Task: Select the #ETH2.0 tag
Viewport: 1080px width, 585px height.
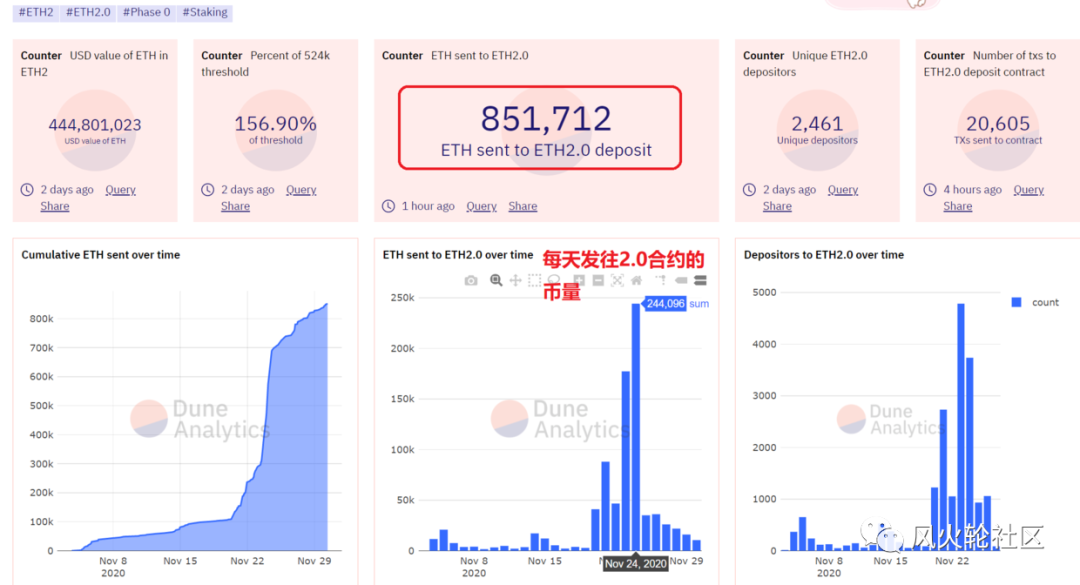Action: [90, 12]
